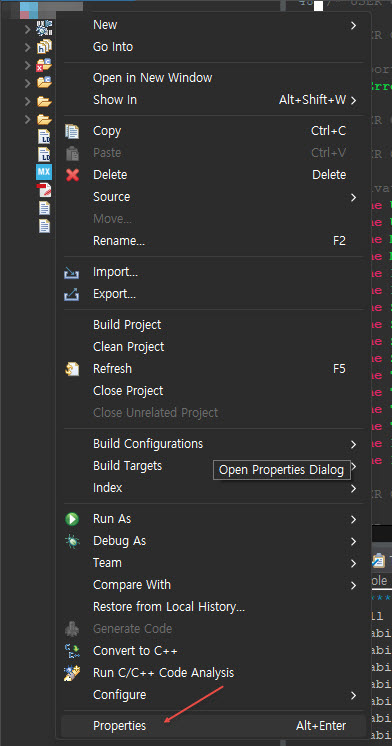The width and height of the screenshot is (392, 746).
Task: Expand the Binaries gear node chevron
Action: point(28,29)
